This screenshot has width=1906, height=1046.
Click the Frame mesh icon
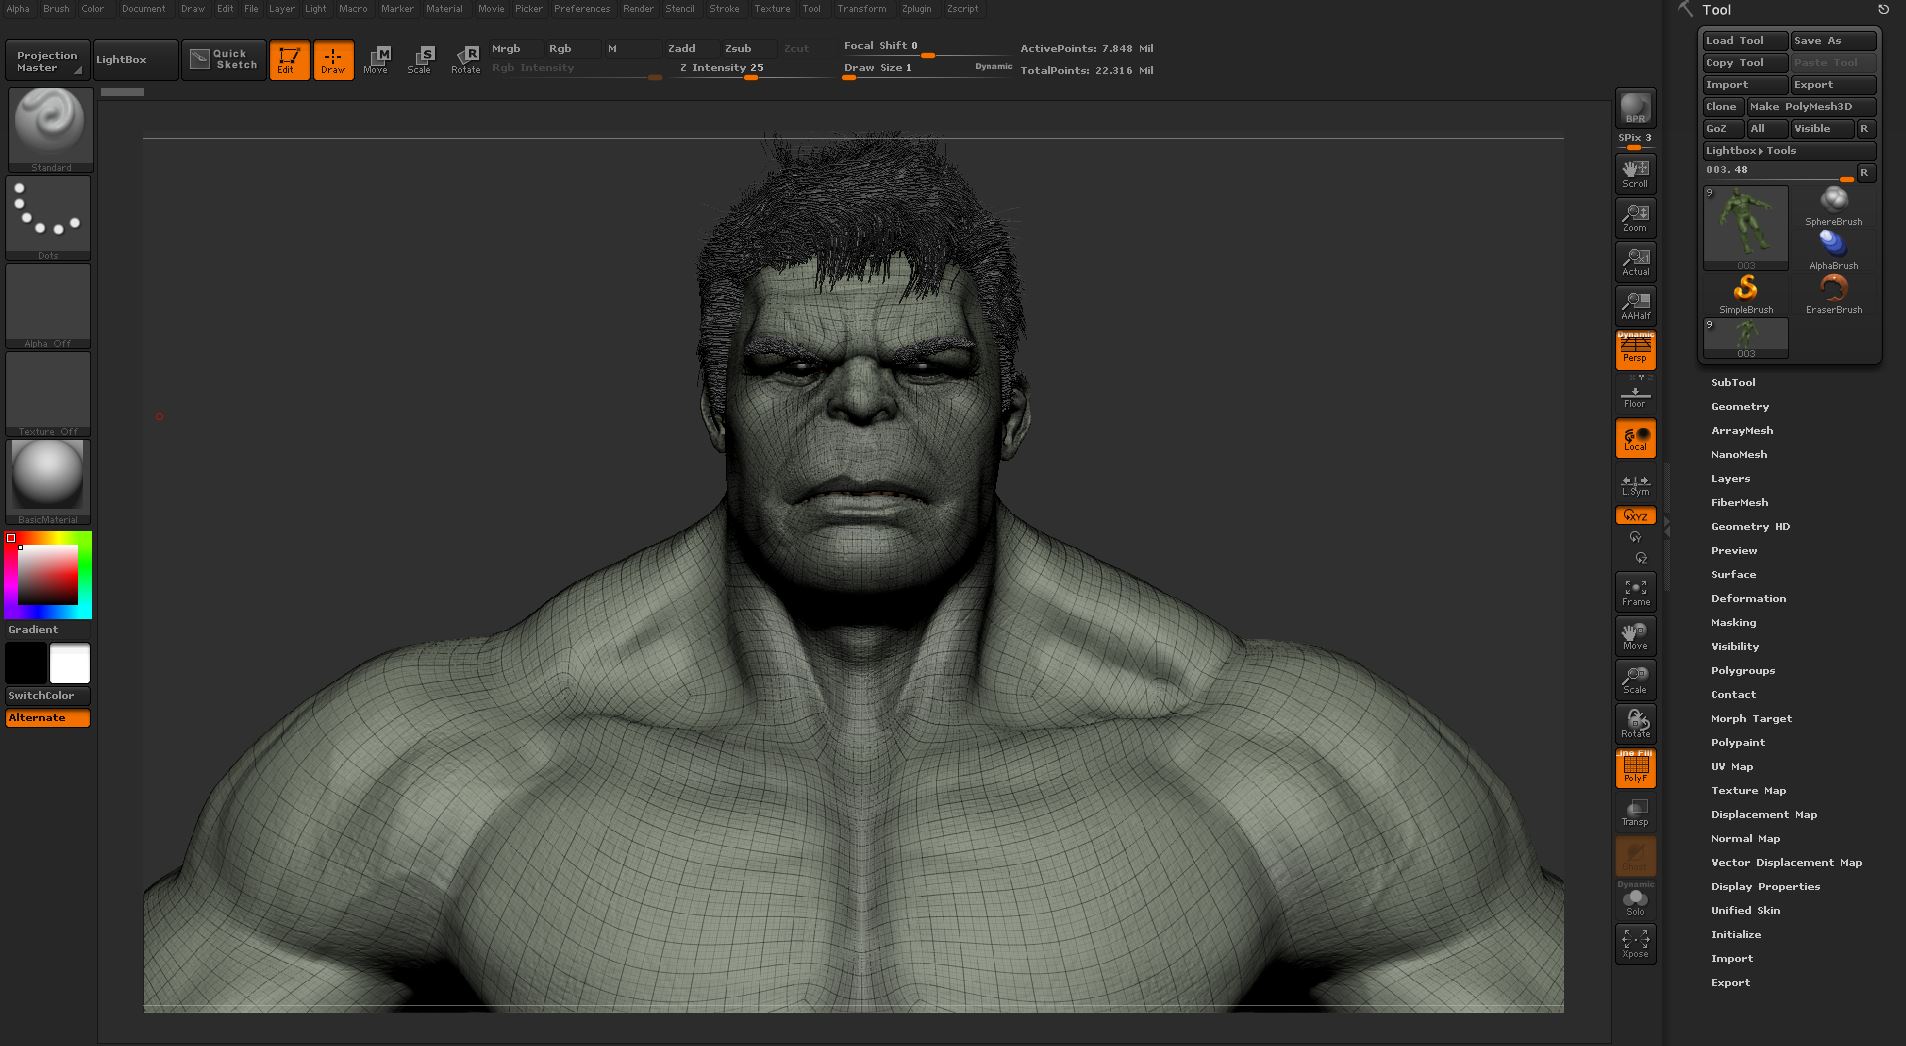[x=1635, y=592]
